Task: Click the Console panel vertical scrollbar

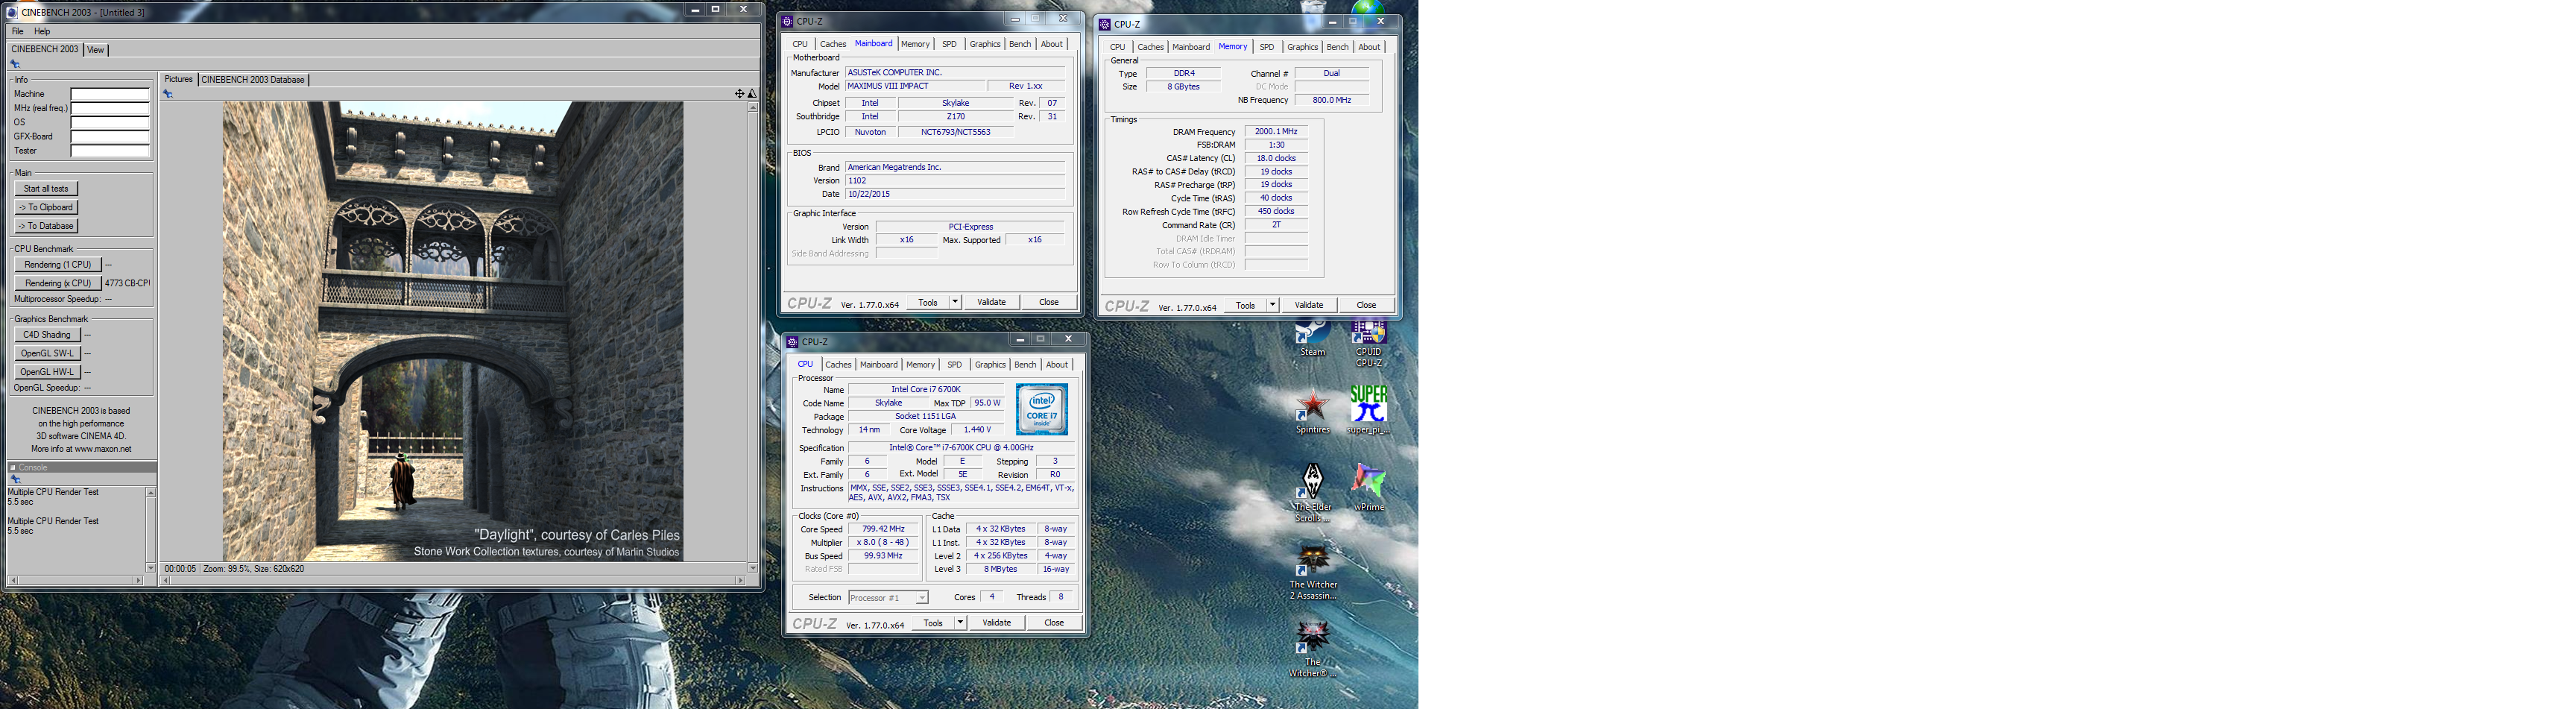Action: click(151, 530)
